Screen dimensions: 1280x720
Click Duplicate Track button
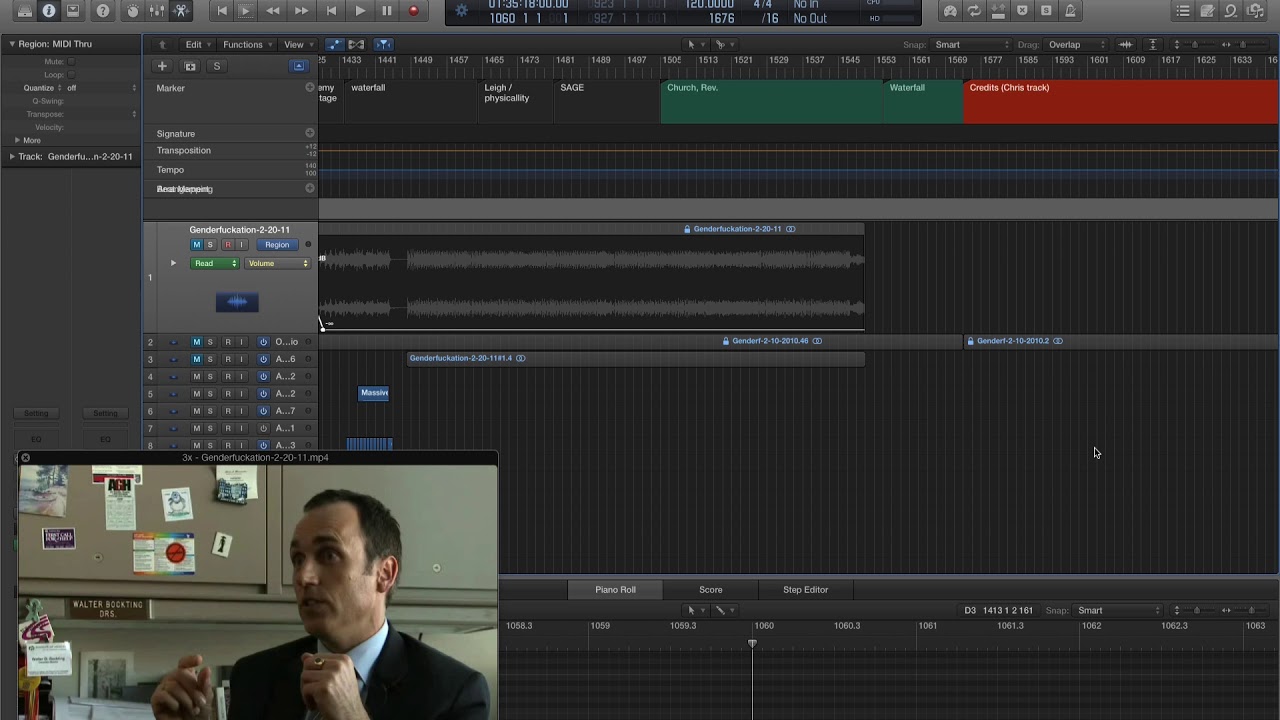tap(190, 66)
